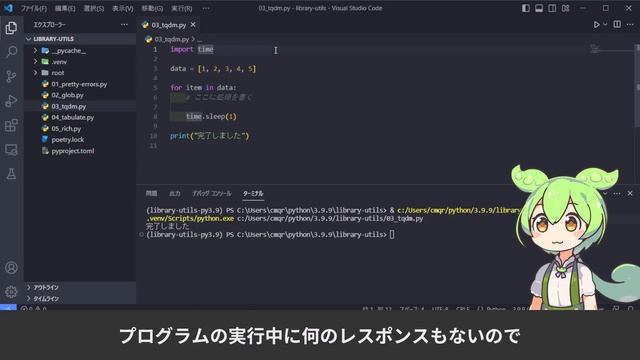This screenshot has width=640, height=360.
Task: Click the ellipsis breadcrumb after 03_tqdm.py
Action: 200,39
